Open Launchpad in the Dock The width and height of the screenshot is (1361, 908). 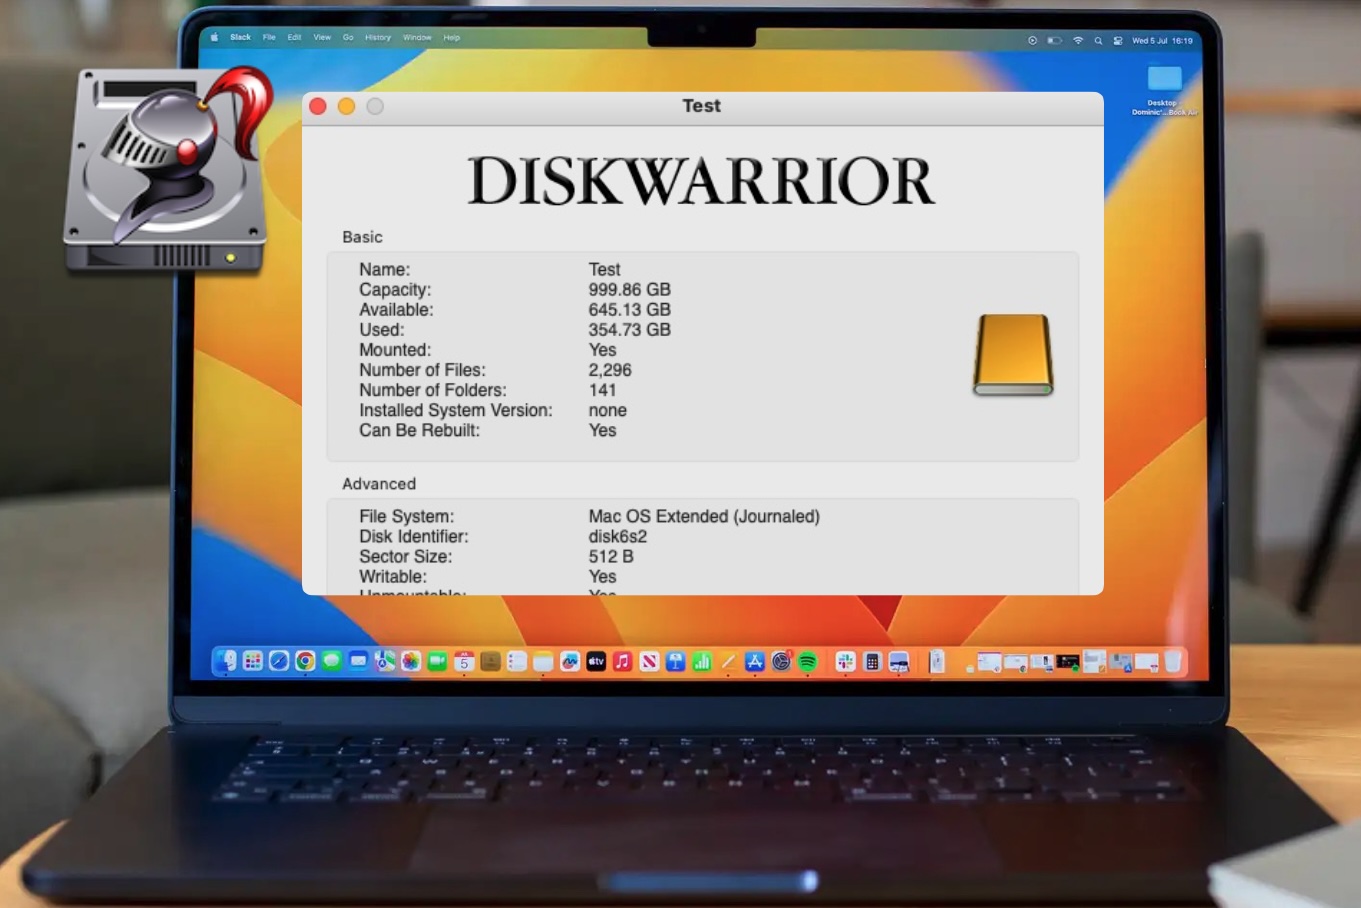(252, 661)
